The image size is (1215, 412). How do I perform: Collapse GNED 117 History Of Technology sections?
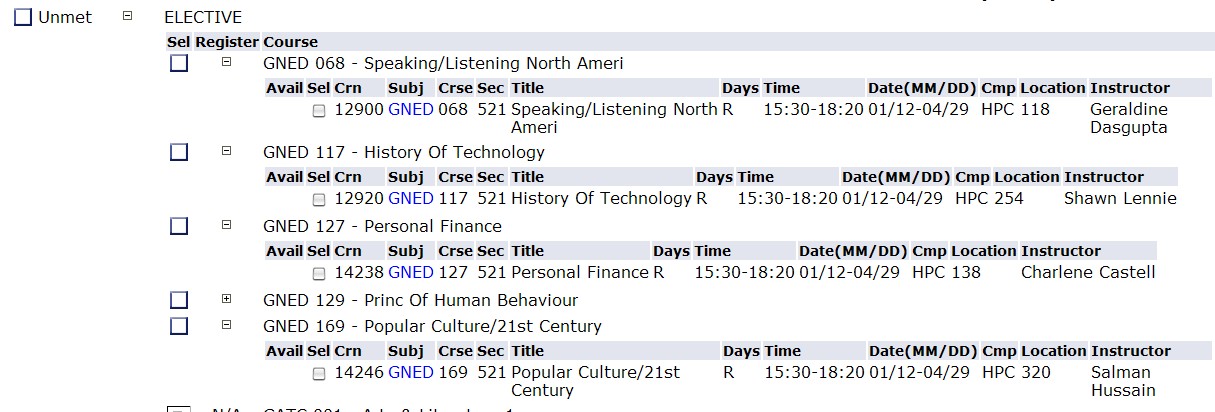point(226,151)
